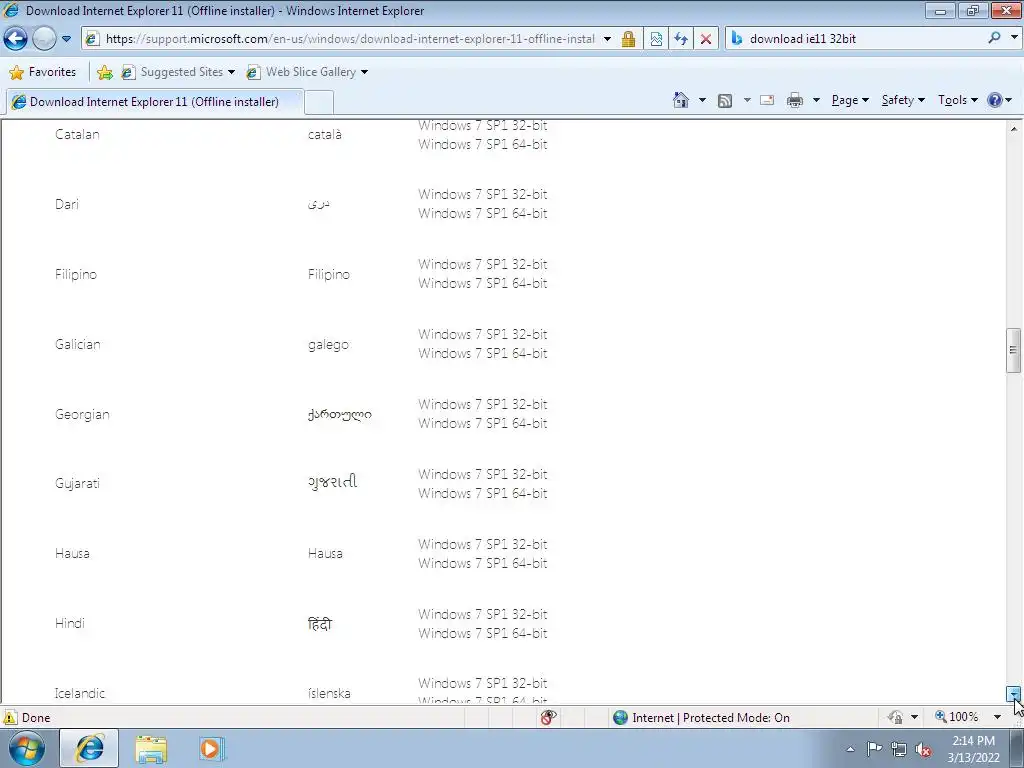Open the Windows Start button
The width and height of the screenshot is (1024, 768).
coord(27,748)
